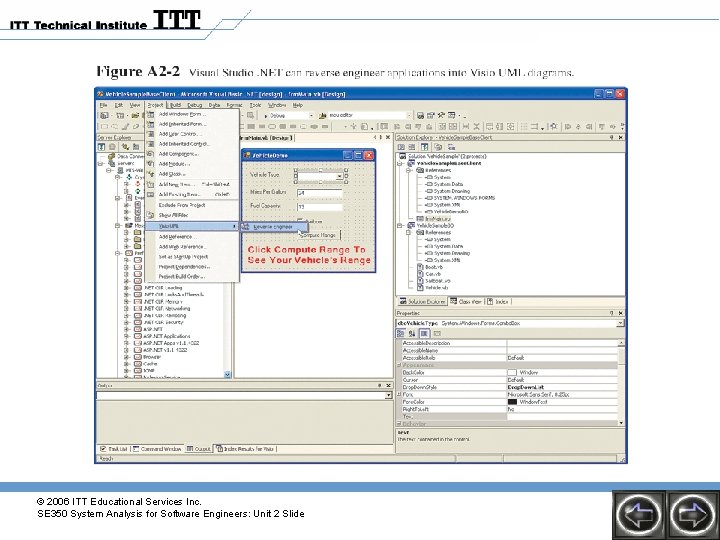The width and height of the screenshot is (720, 540).
Task: Open the File menu
Action: point(104,105)
